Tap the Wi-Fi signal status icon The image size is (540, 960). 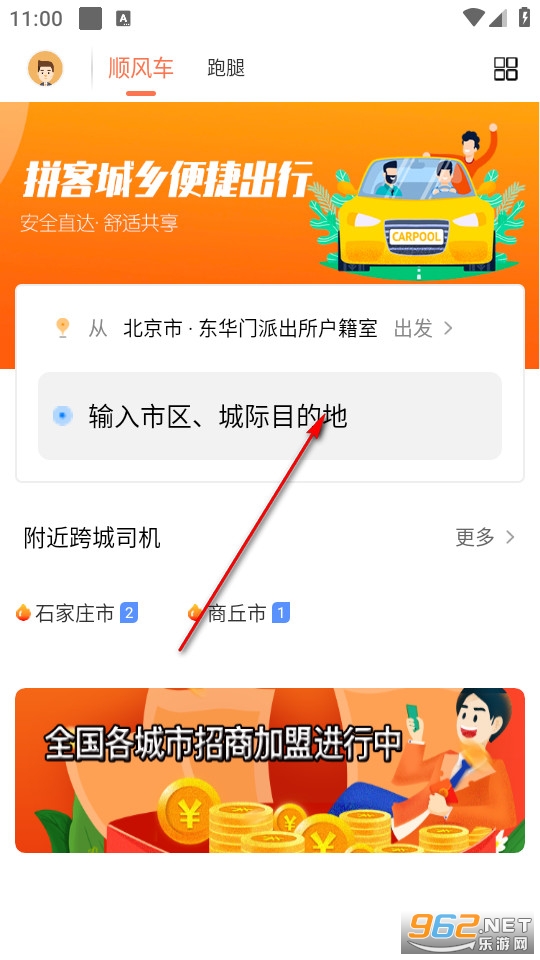[x=473, y=18]
